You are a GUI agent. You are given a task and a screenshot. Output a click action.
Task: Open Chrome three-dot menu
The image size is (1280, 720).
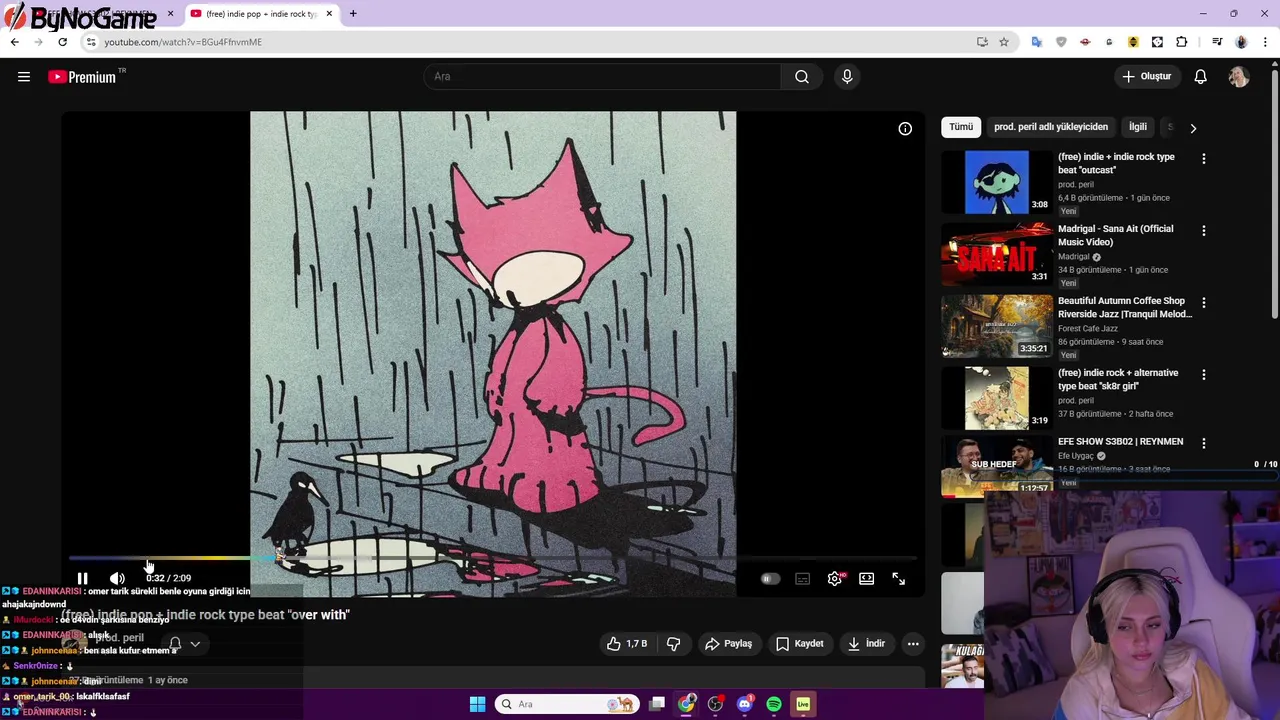point(1266,42)
